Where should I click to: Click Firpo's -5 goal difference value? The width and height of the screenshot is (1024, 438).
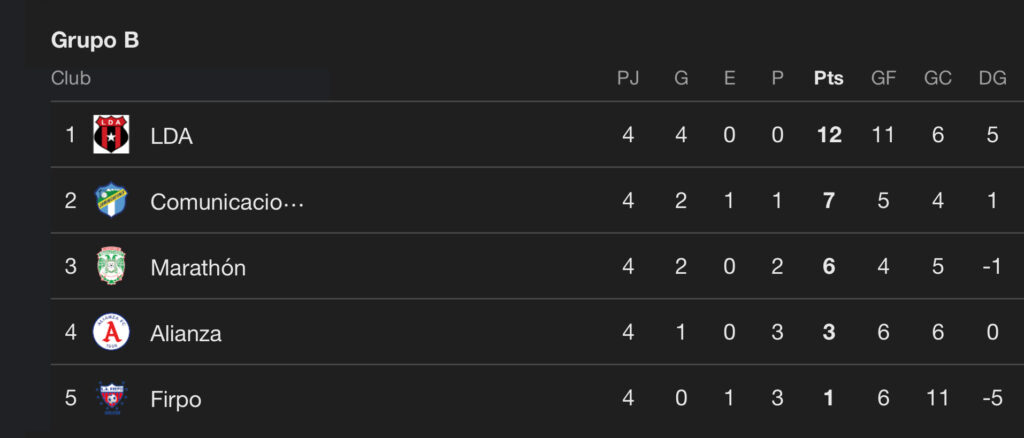pyautogui.click(x=991, y=400)
